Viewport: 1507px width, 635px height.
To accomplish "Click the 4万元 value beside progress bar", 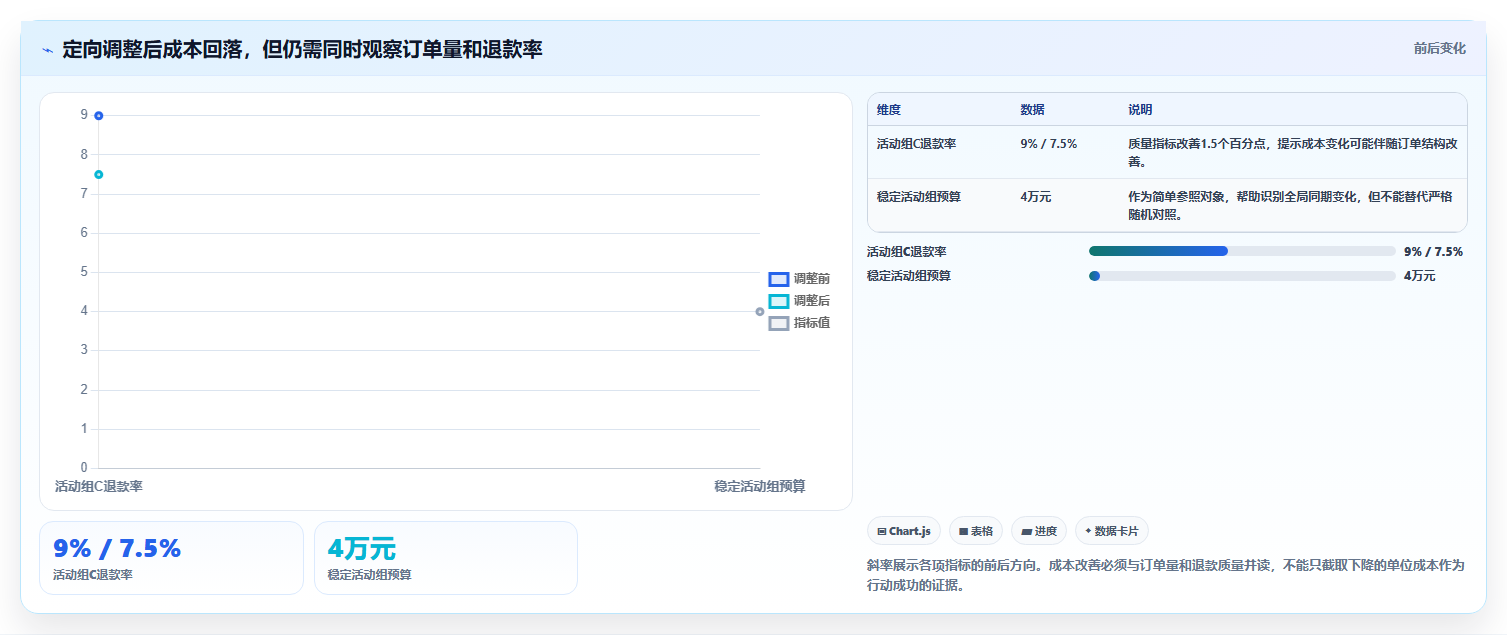I will (1419, 276).
